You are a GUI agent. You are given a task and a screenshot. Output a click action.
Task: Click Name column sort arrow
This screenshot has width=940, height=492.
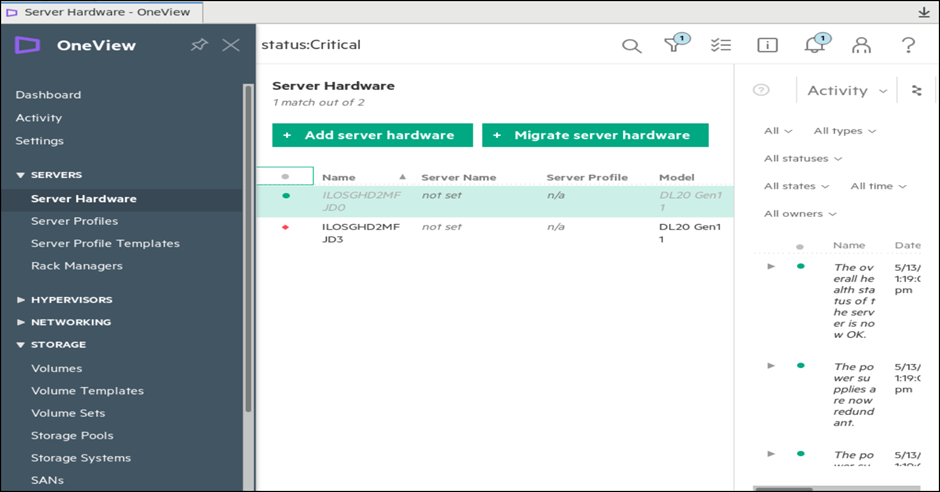402,177
